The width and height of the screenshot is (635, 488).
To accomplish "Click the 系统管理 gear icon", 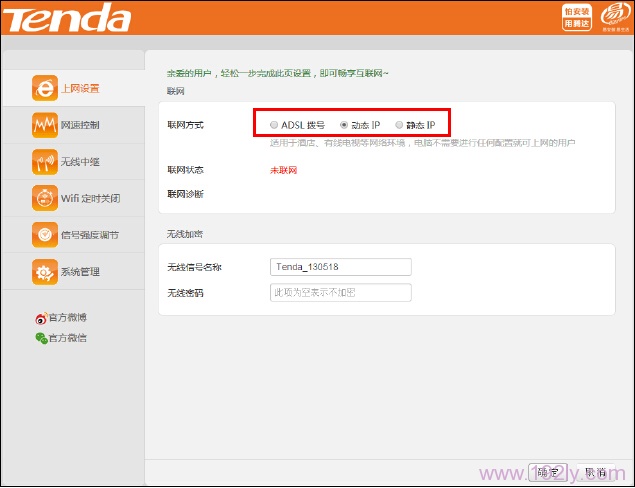I will point(45,272).
